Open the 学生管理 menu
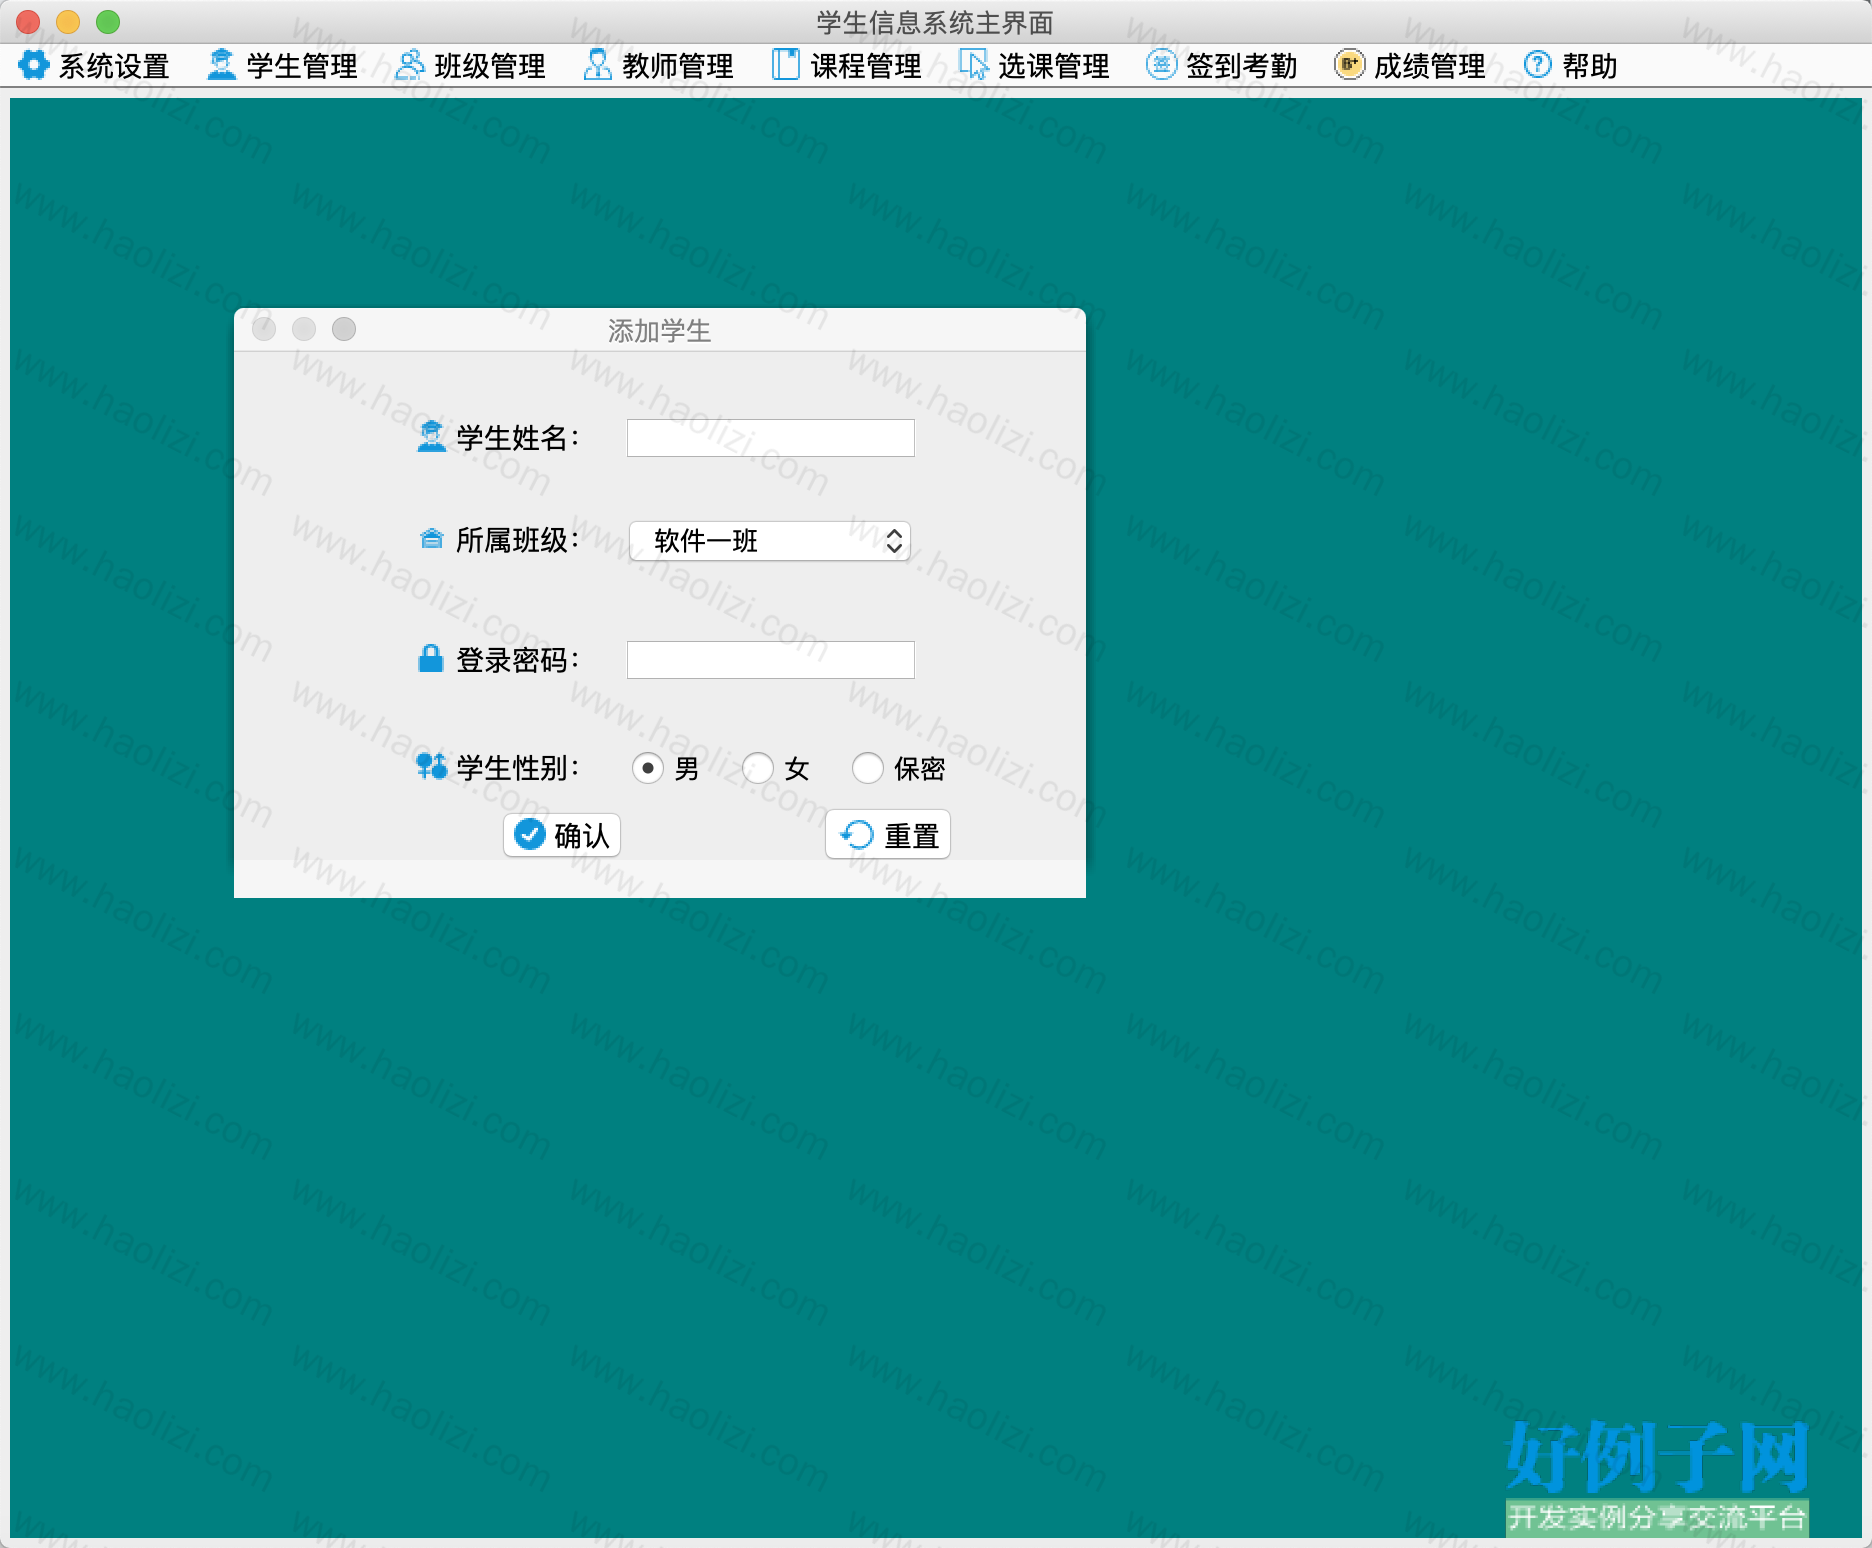The image size is (1872, 1548). coord(282,66)
